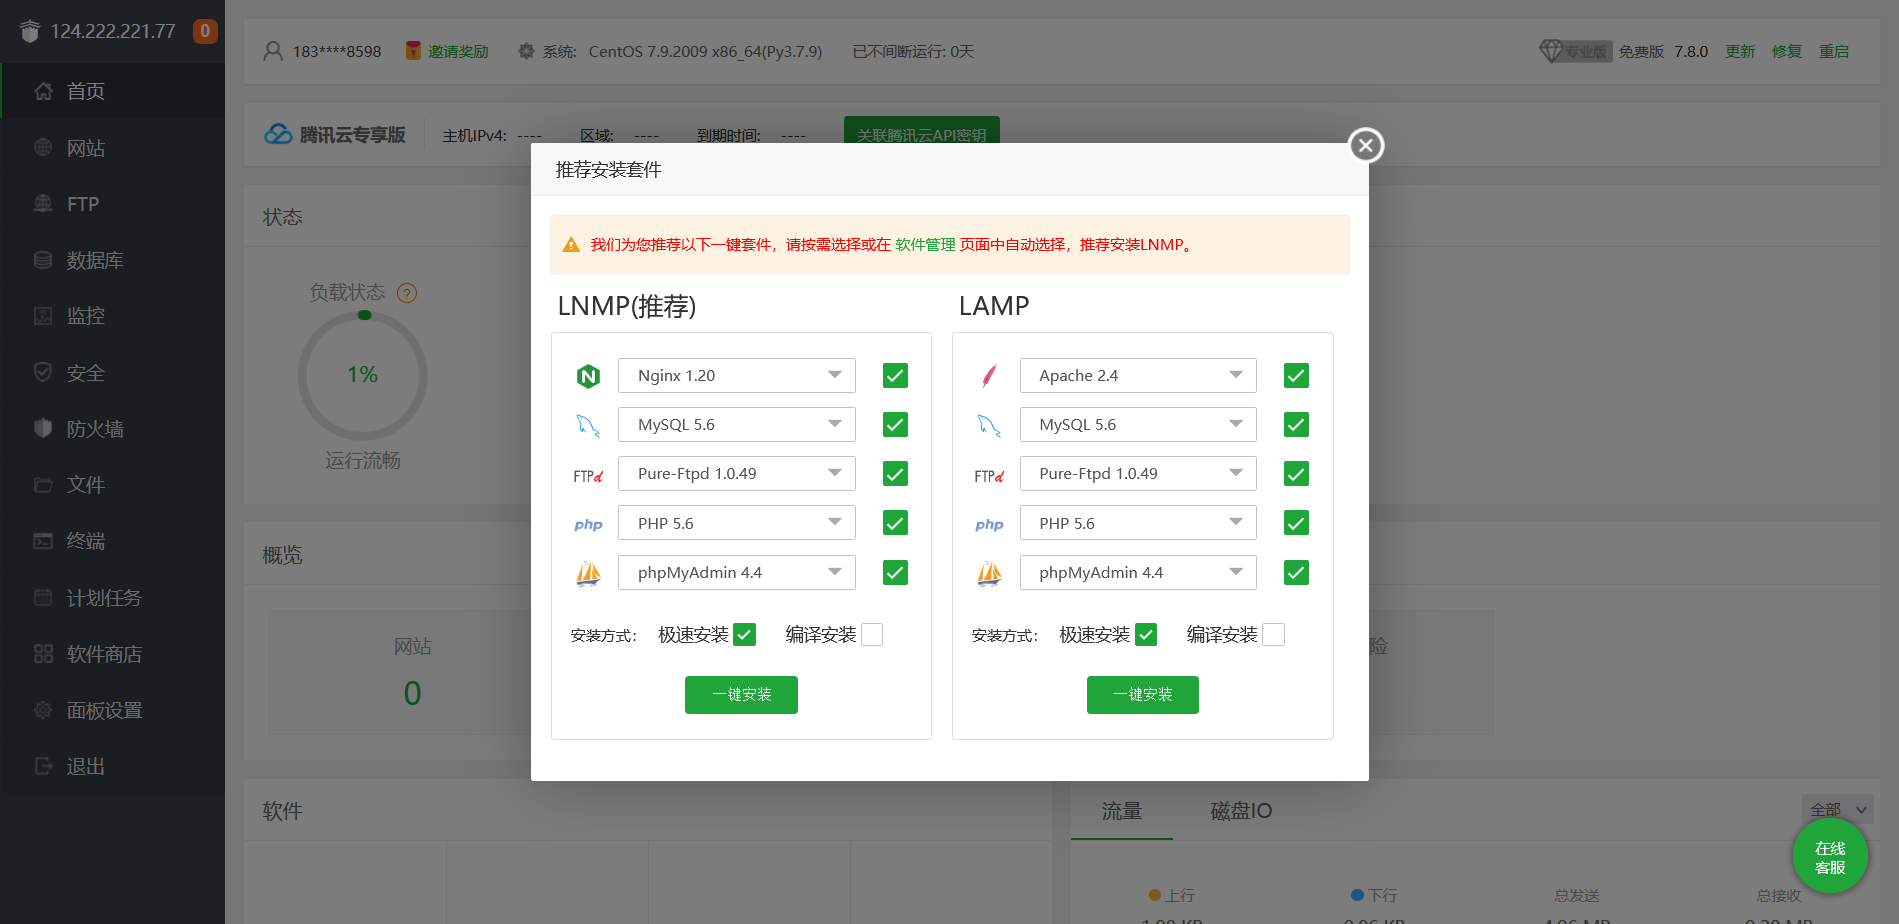The width and height of the screenshot is (1899, 924).
Task: Uncheck LNMP Pure-Ftpd checkbox
Action: [x=895, y=474]
